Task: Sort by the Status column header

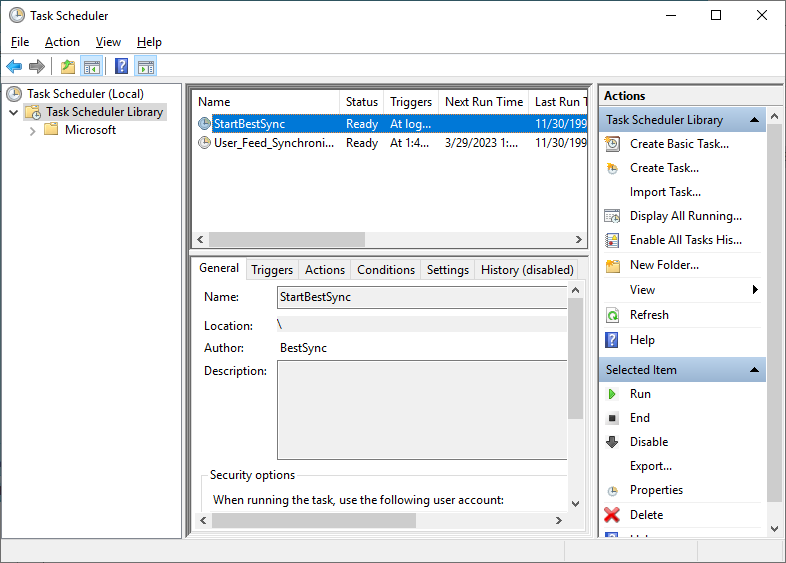Action: pos(361,102)
